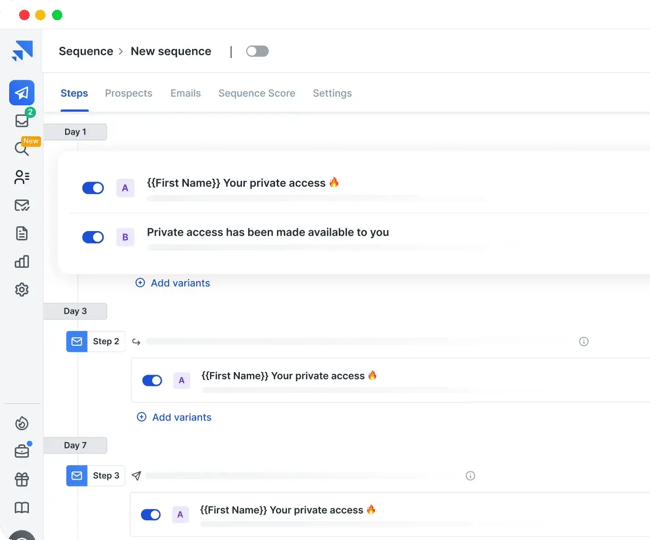Toggle the sequence activation switch in header
This screenshot has height=540, width=650.
click(257, 51)
